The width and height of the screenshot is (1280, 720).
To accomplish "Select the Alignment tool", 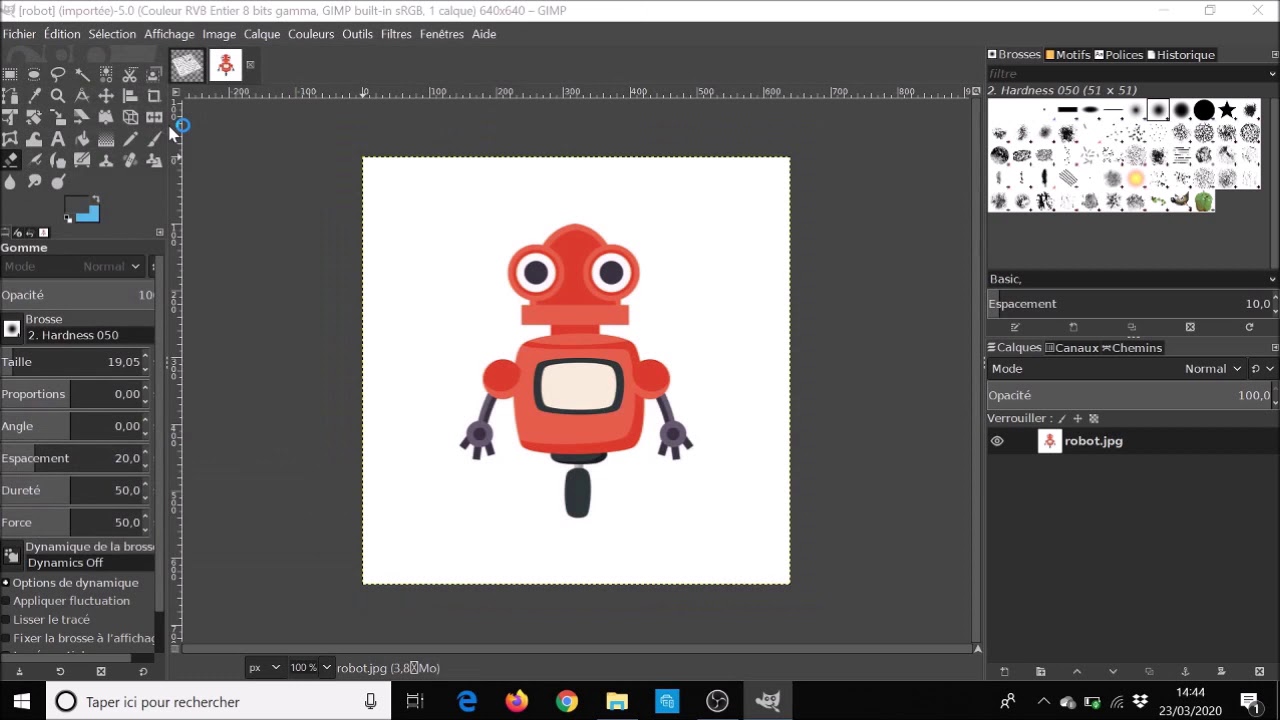I will tap(130, 96).
